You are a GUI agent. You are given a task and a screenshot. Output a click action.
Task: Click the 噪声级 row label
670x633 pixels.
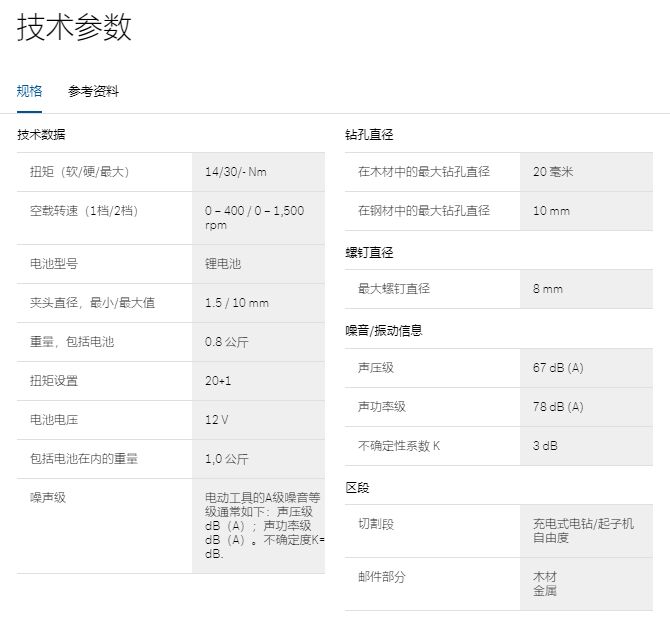pos(48,497)
